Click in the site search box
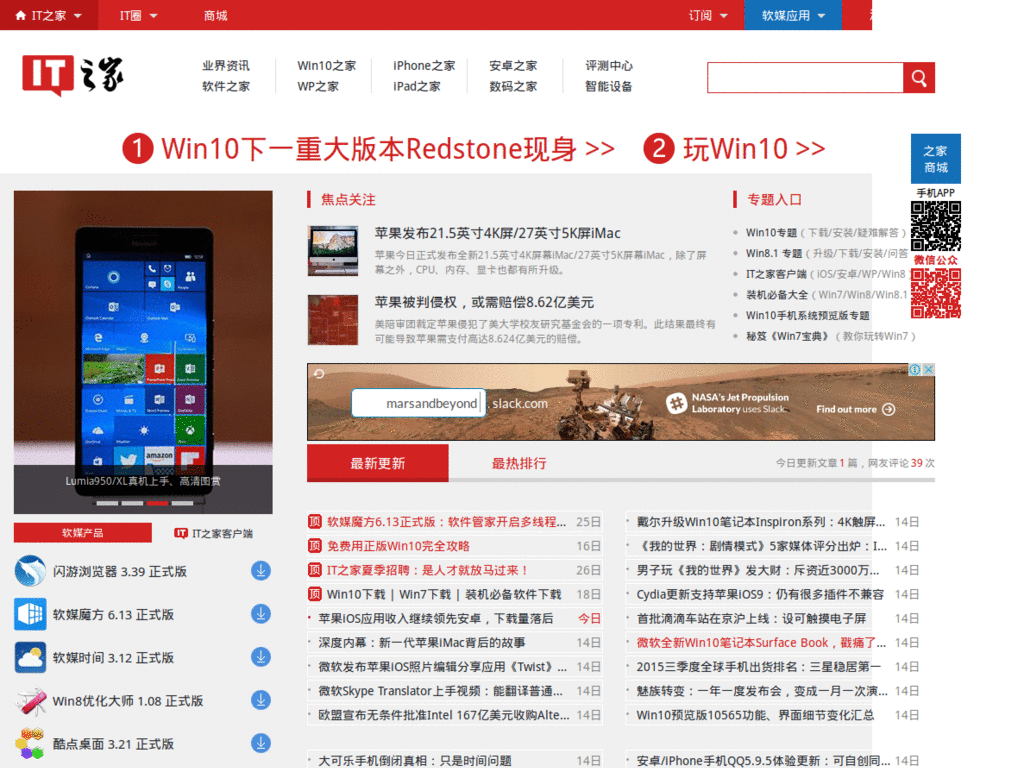Viewport: 1024px width, 768px height. tap(805, 78)
